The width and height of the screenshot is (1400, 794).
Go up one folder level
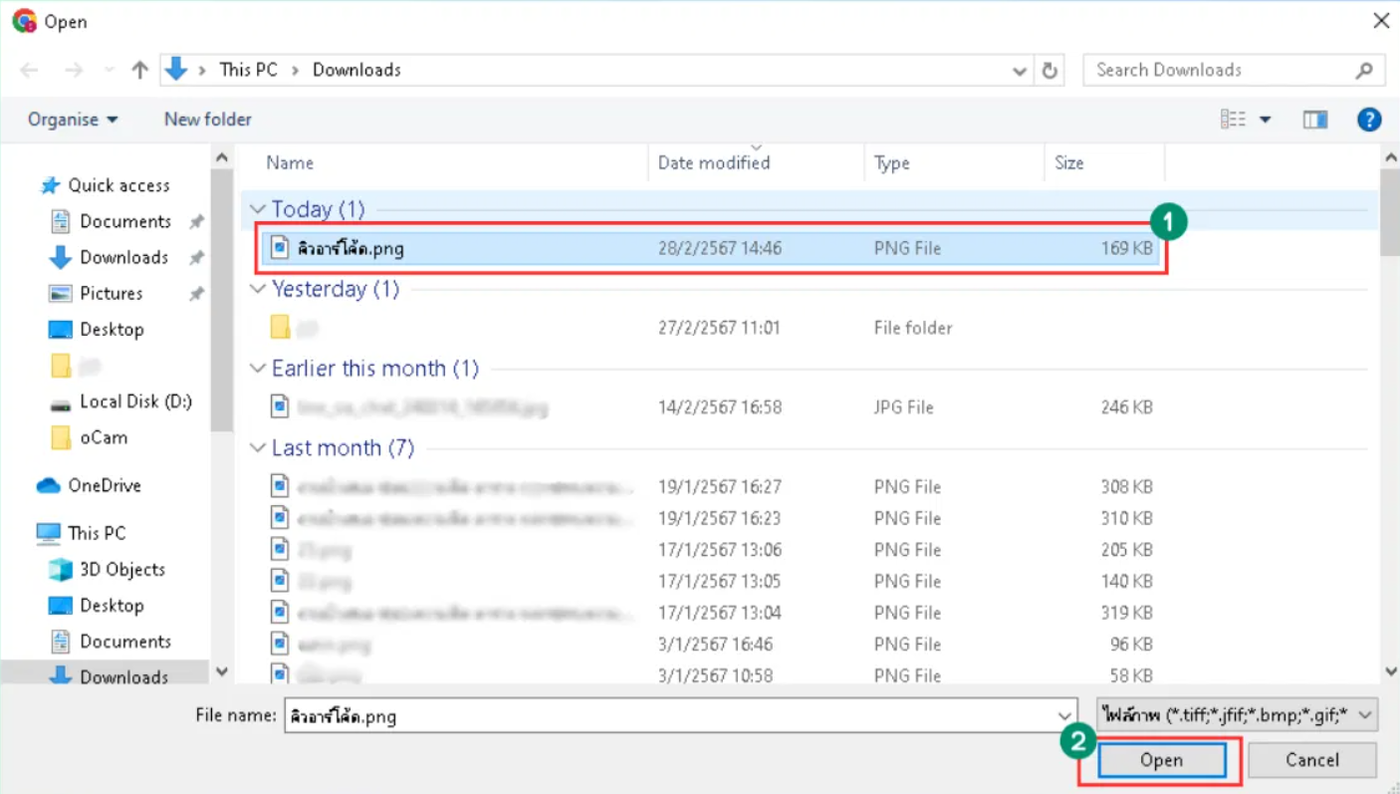140,70
